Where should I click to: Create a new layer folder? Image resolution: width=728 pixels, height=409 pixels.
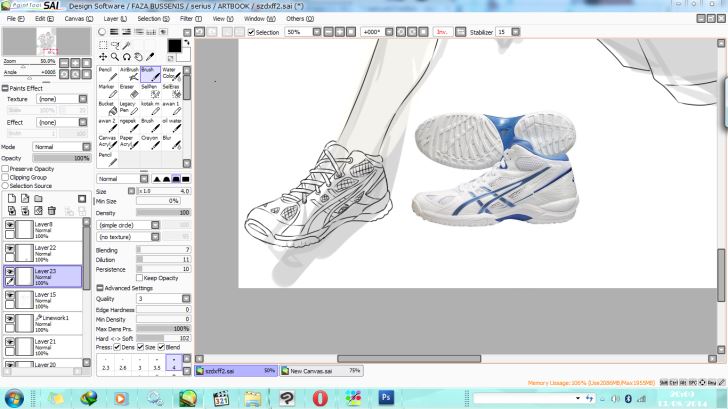pyautogui.click(x=39, y=199)
